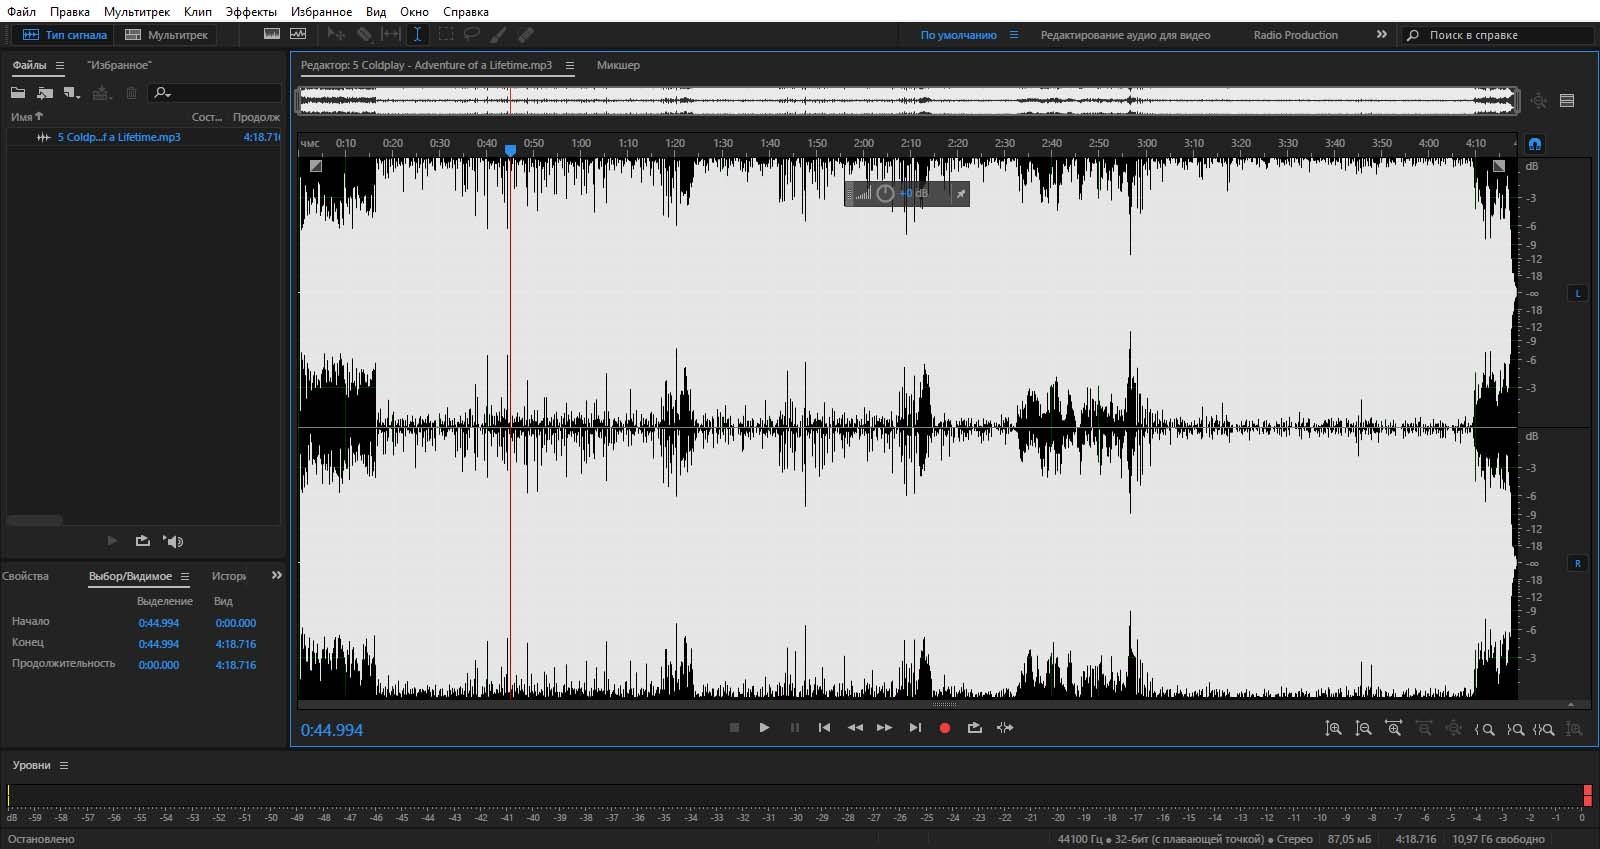
Task: Click the red Record button
Action: [945, 728]
